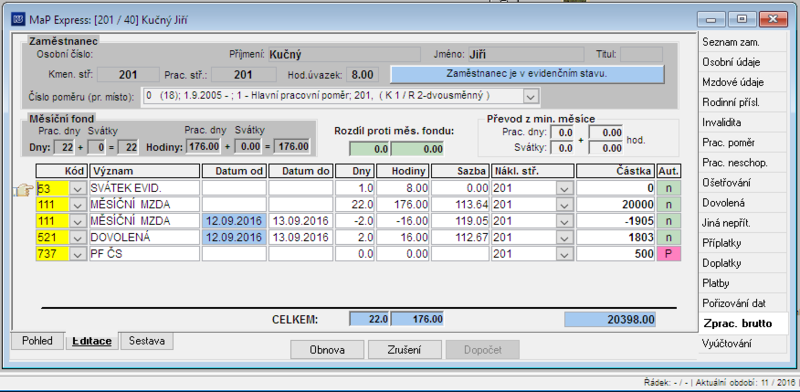Click Částka cell 500
The height and width of the screenshot is (392, 800).
616,254
